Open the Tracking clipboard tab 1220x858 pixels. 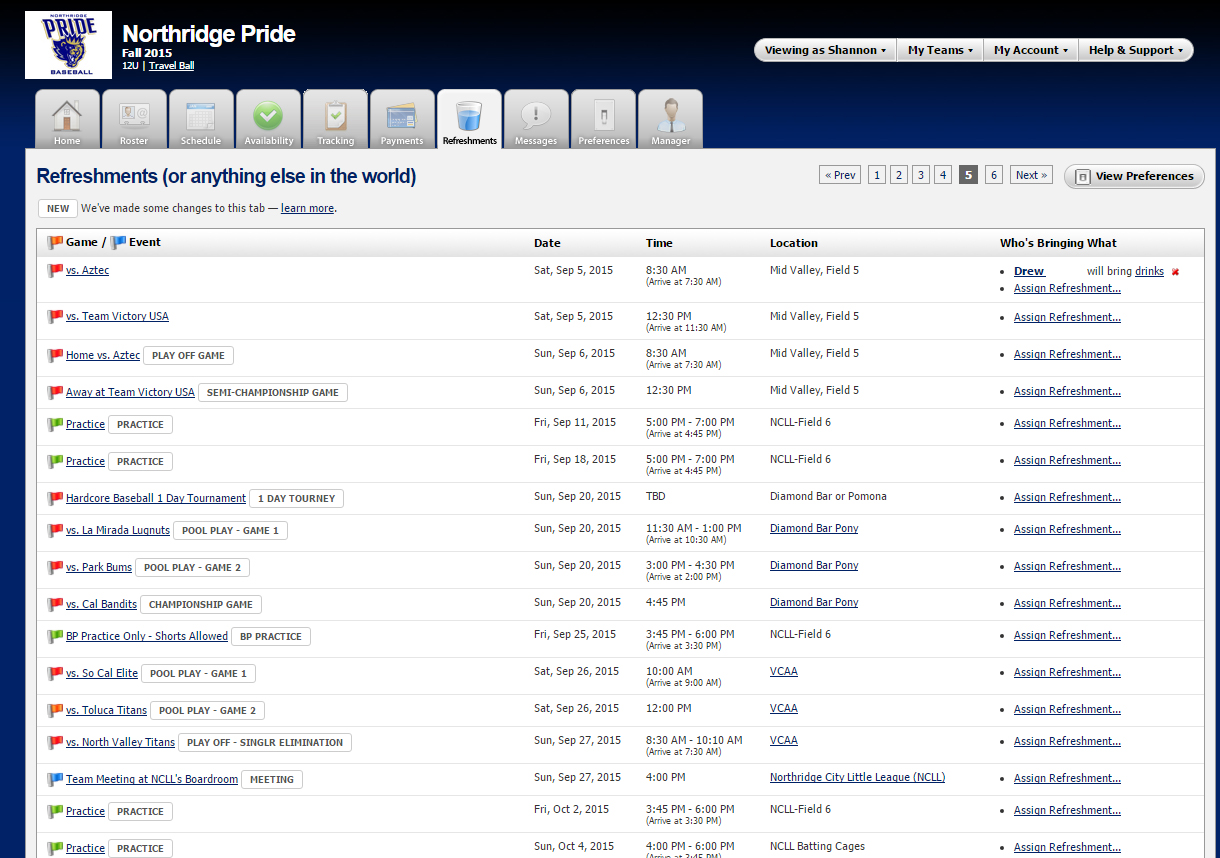click(335, 119)
